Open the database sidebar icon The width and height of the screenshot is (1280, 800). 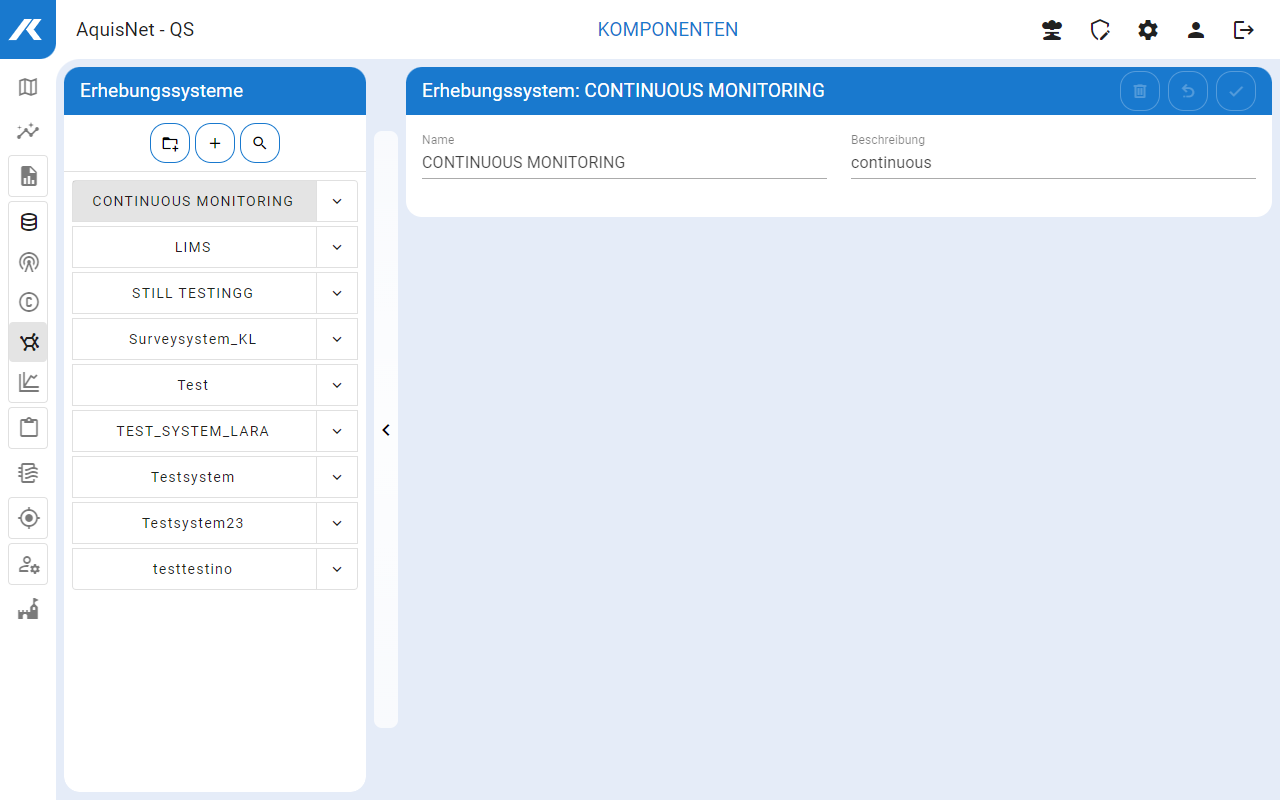tap(28, 222)
